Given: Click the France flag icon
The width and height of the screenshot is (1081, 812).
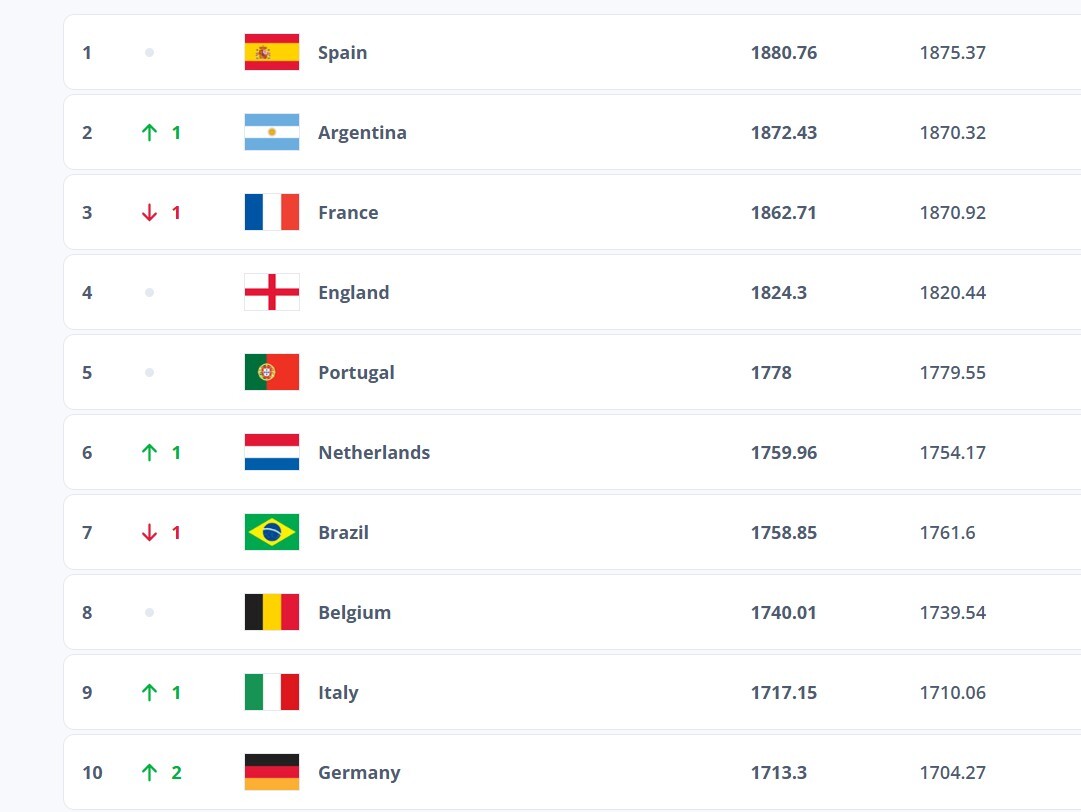Looking at the screenshot, I should [272, 212].
